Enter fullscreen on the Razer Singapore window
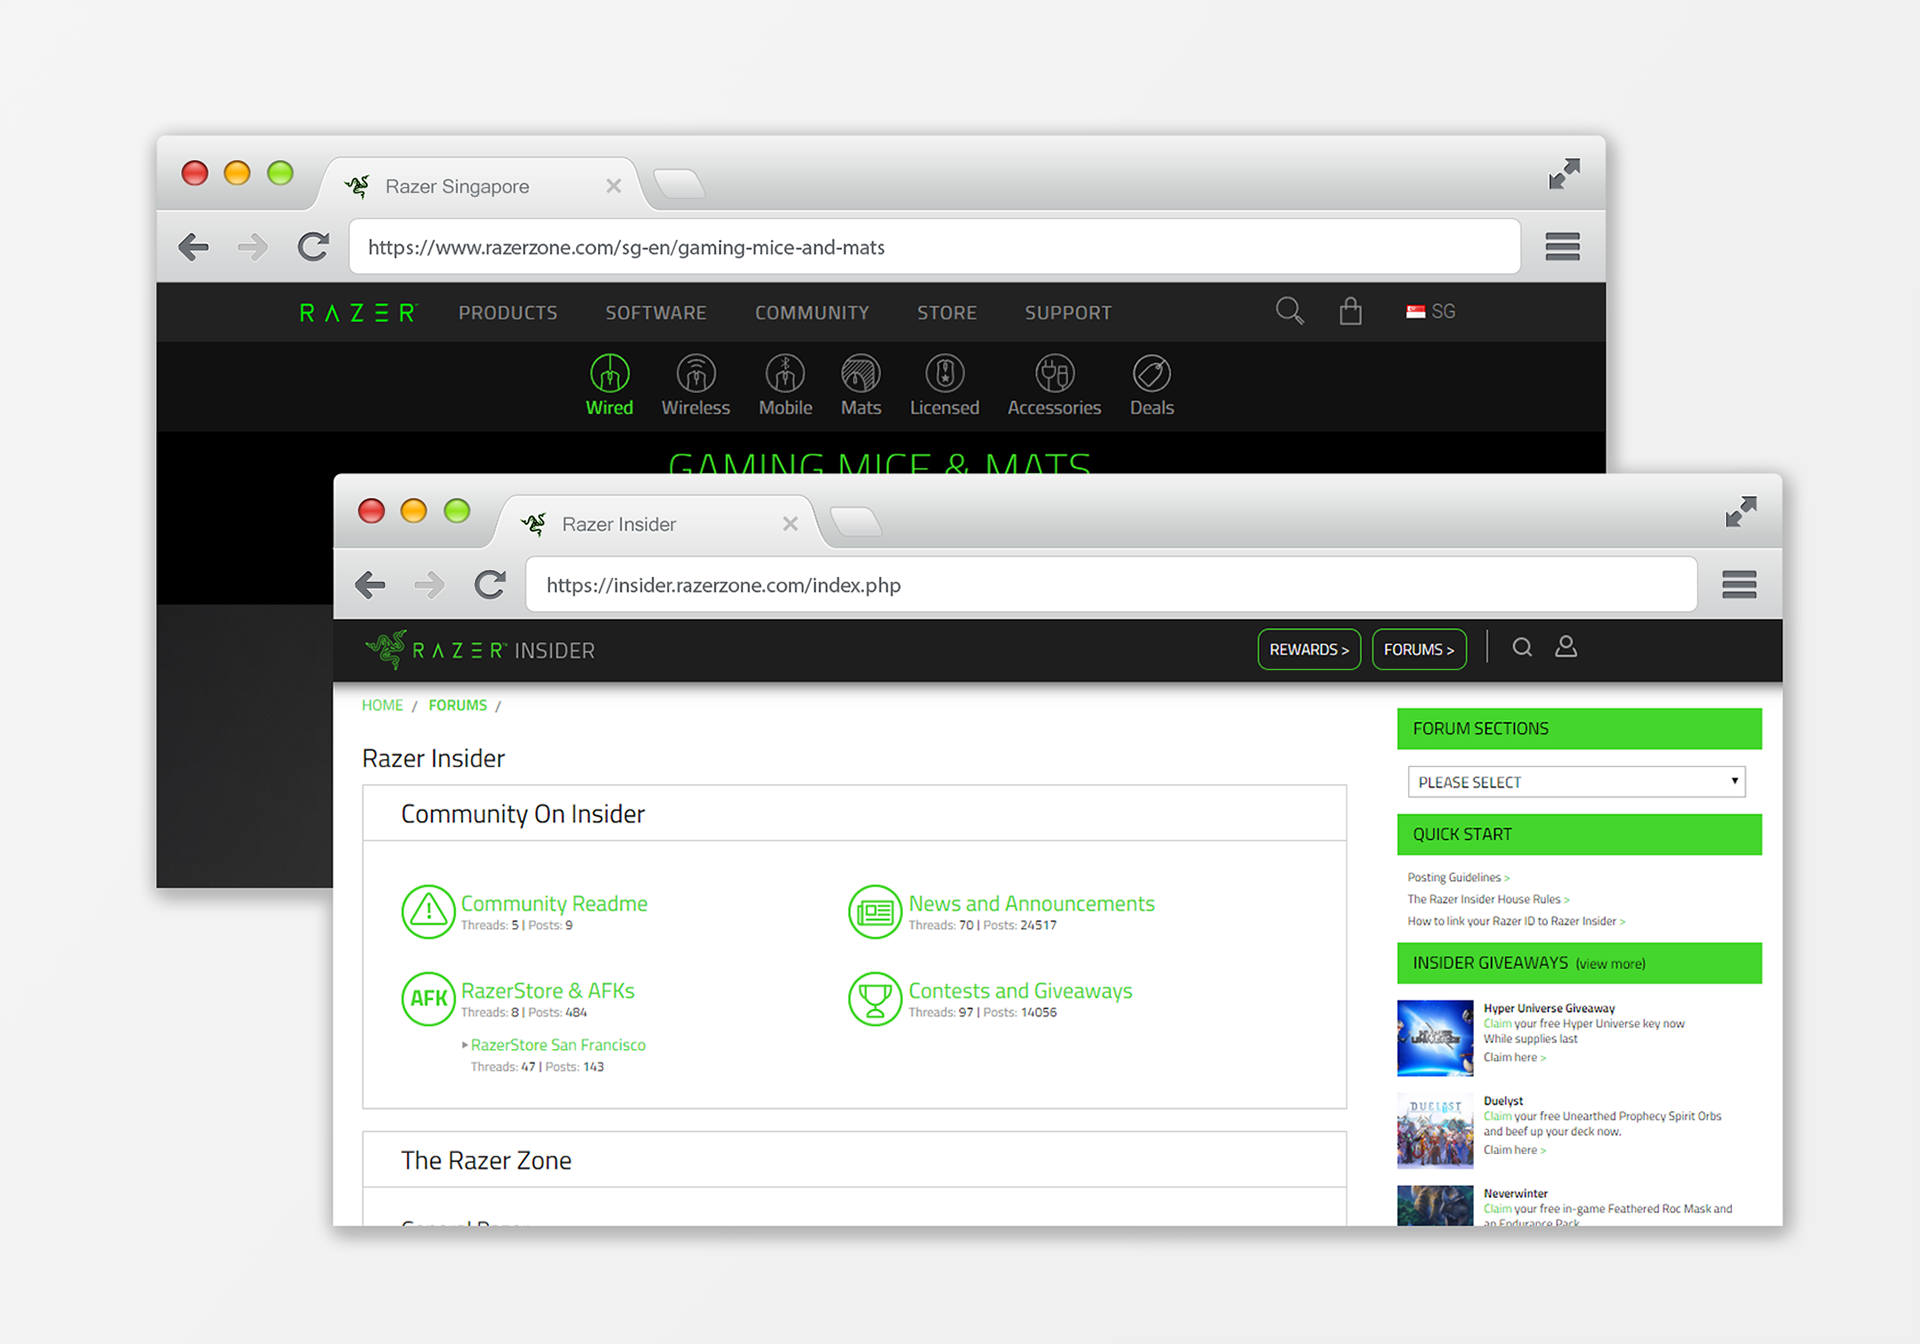Screen dimensions: 1920x1344 click(1564, 174)
